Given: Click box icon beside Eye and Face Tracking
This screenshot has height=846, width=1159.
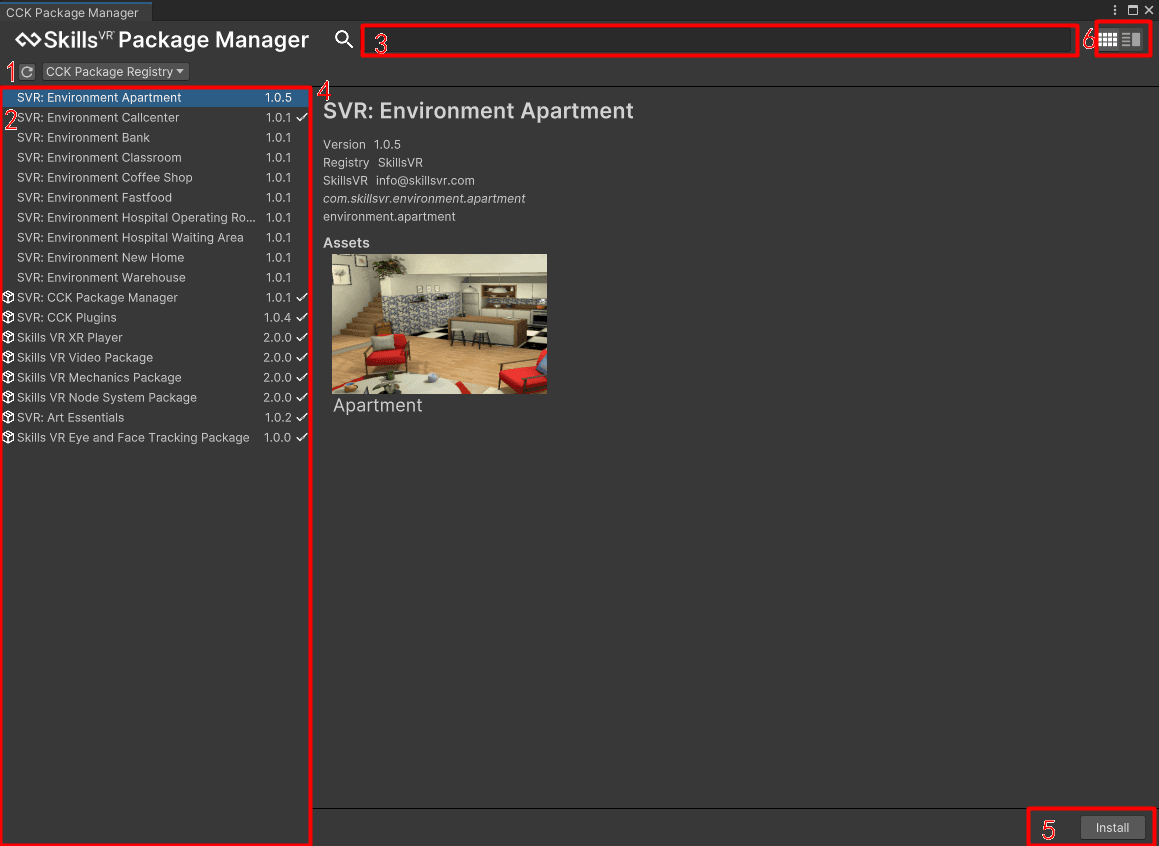Looking at the screenshot, I should tap(9, 437).
